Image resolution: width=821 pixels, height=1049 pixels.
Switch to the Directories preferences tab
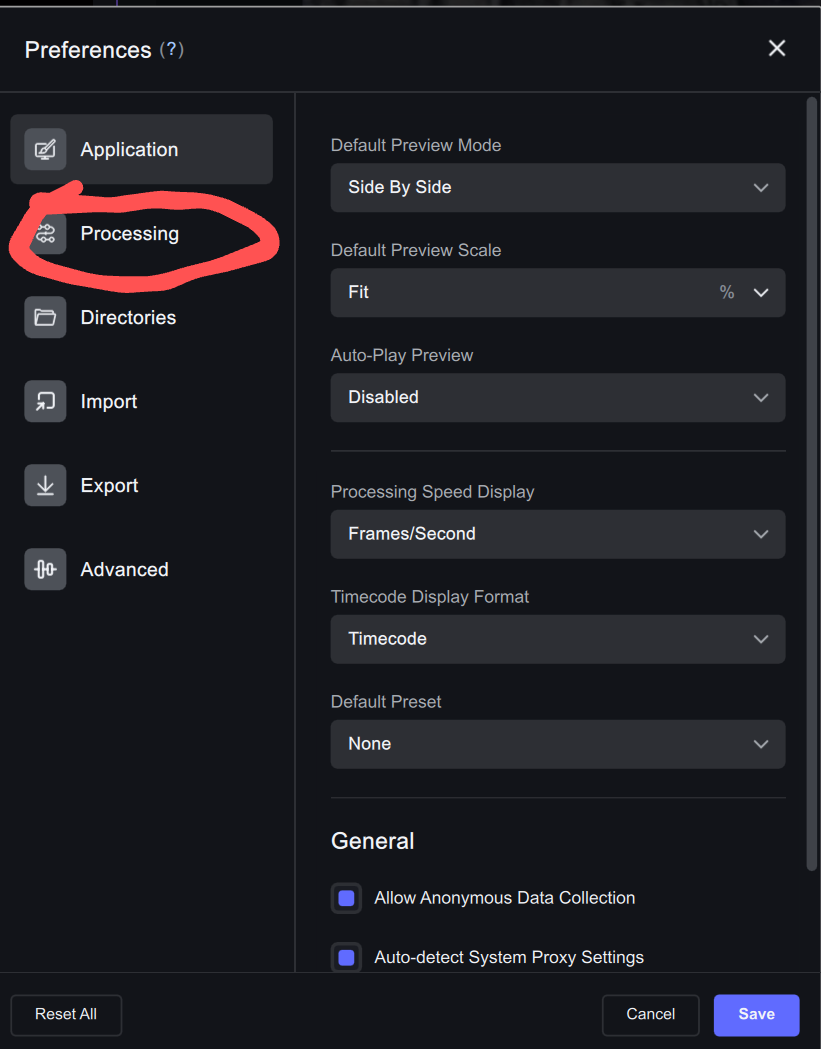click(x=128, y=317)
